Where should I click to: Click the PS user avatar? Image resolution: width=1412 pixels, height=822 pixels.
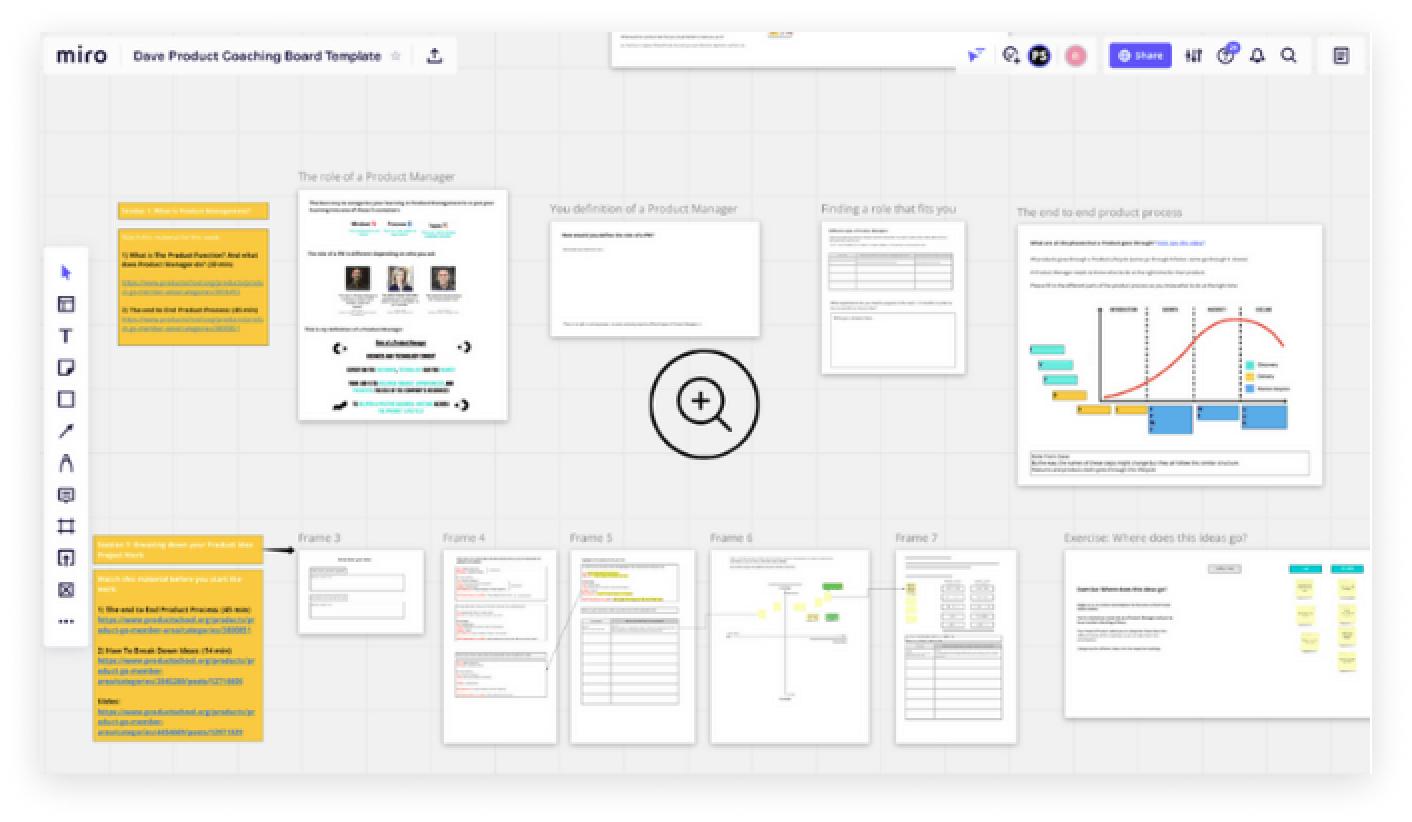tap(1040, 56)
